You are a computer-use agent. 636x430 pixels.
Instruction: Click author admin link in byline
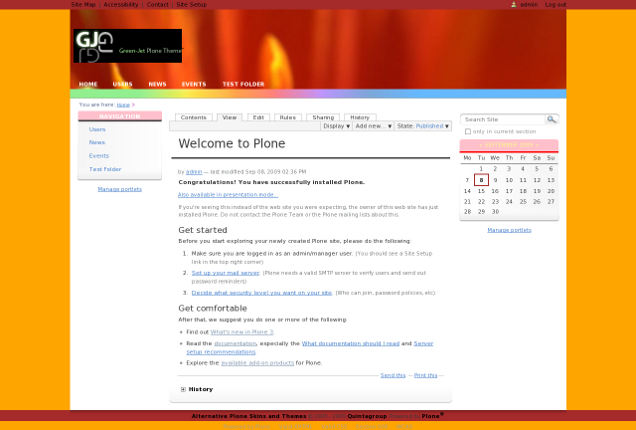point(194,172)
